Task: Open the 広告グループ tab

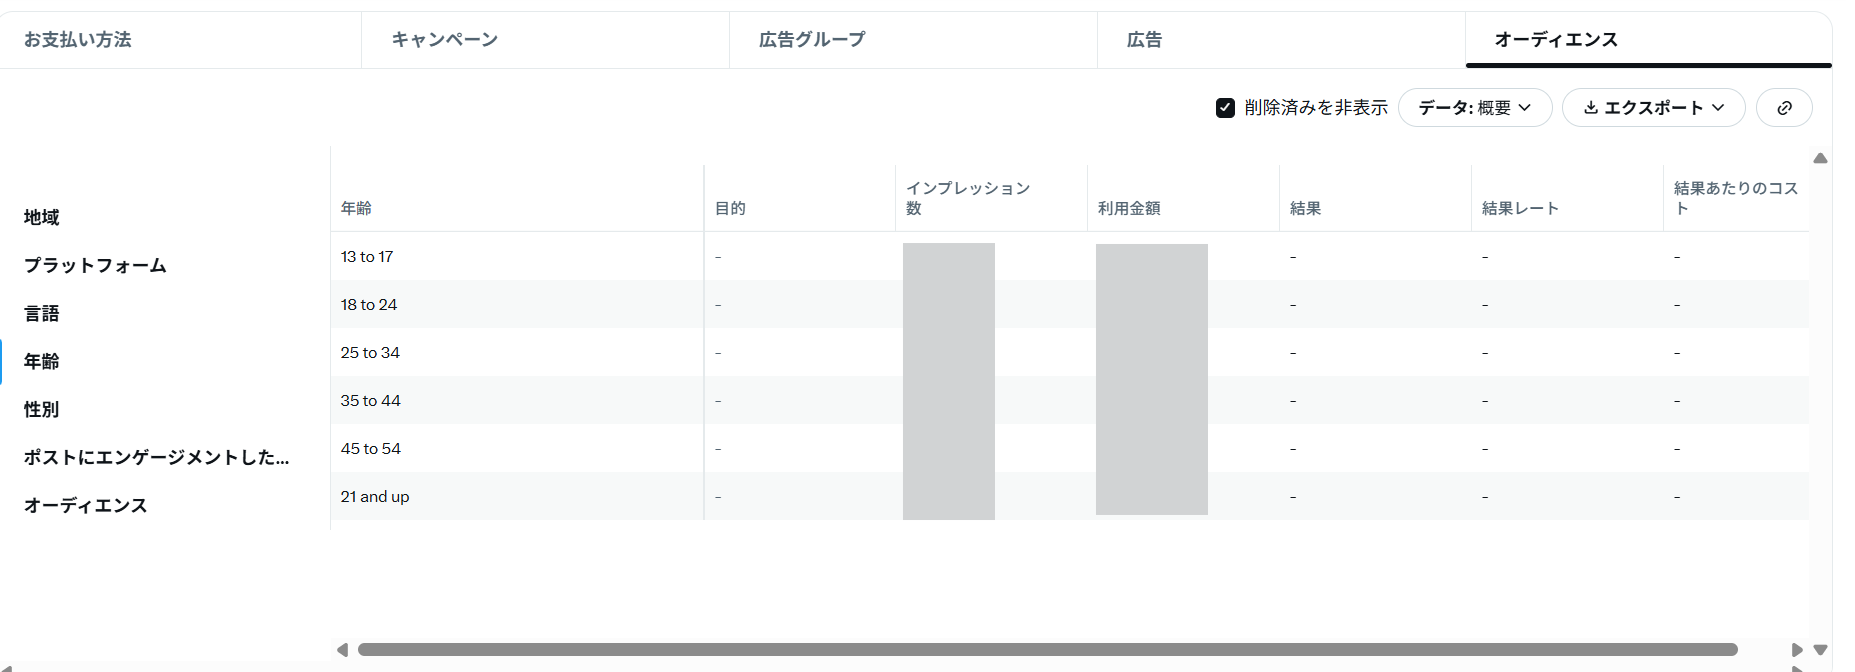Action: click(812, 40)
